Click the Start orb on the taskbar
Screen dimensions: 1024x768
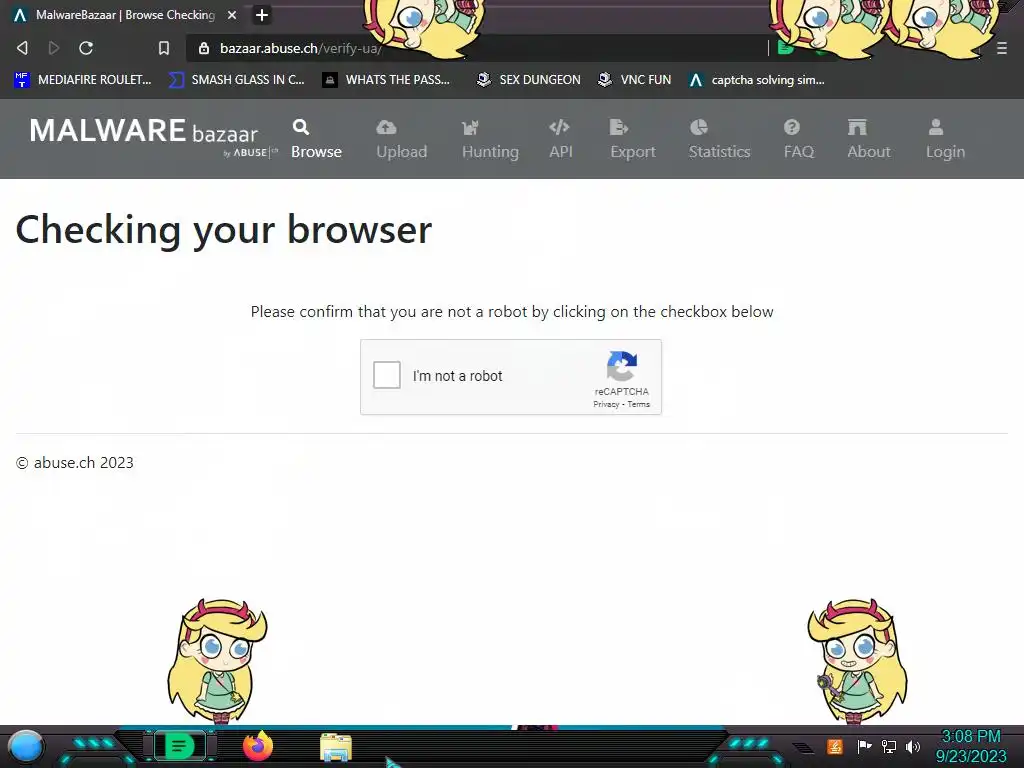coord(26,747)
